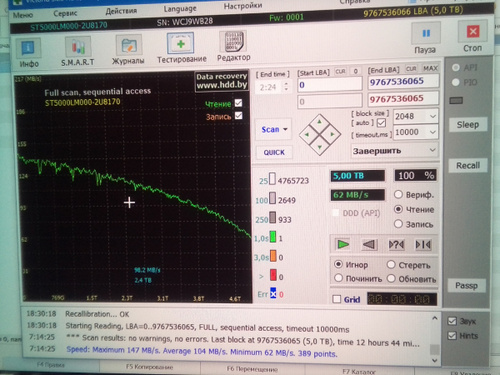Open the Инфо drive information icon
This screenshot has width=500, height=375.
[x=28, y=48]
